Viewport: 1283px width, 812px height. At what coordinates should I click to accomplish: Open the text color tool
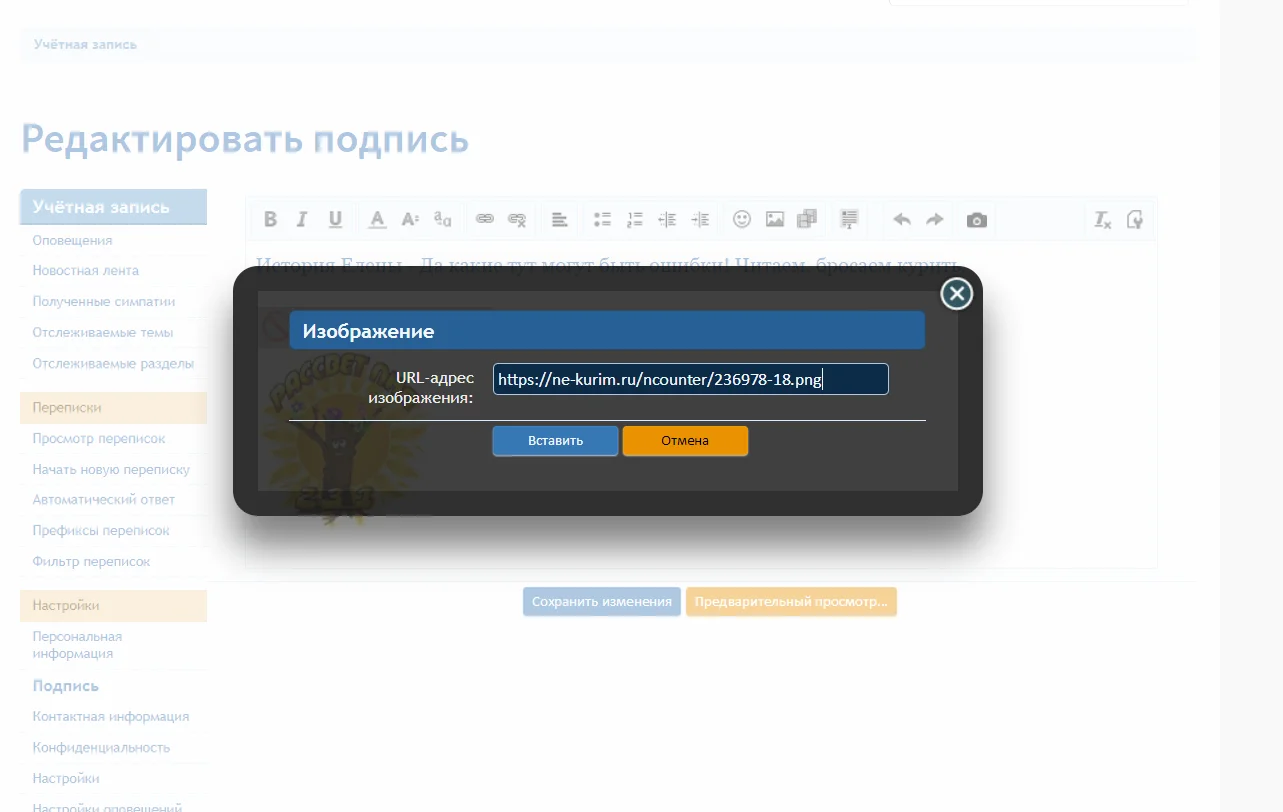pos(376,219)
